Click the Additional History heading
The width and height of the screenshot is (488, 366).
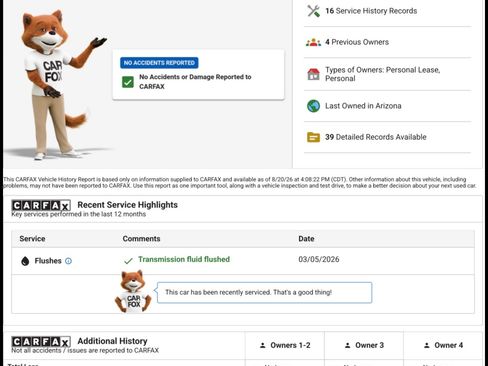coord(112,341)
